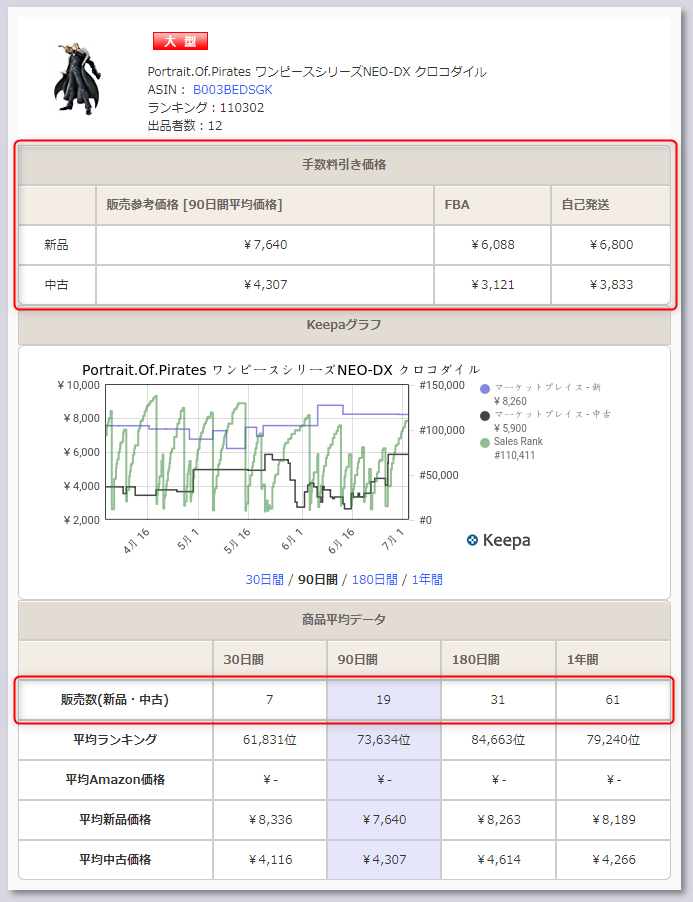Select the 90日間 range below the graph

[316, 579]
